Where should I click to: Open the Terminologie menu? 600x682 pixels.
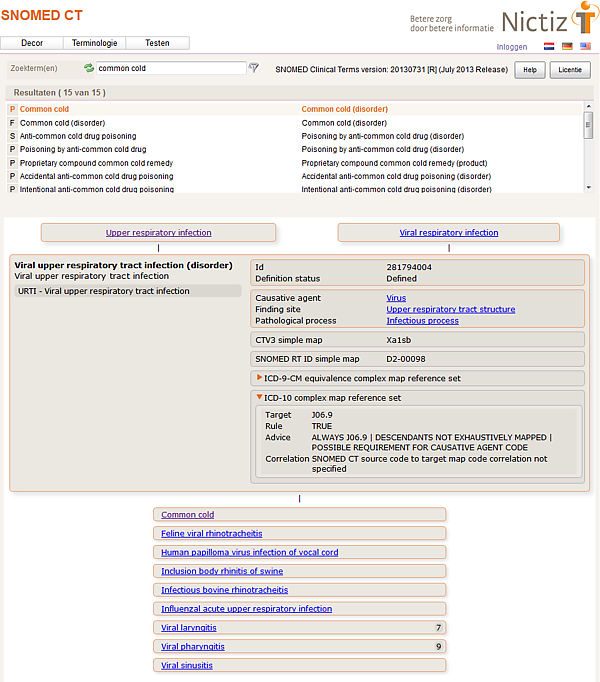tap(95, 43)
